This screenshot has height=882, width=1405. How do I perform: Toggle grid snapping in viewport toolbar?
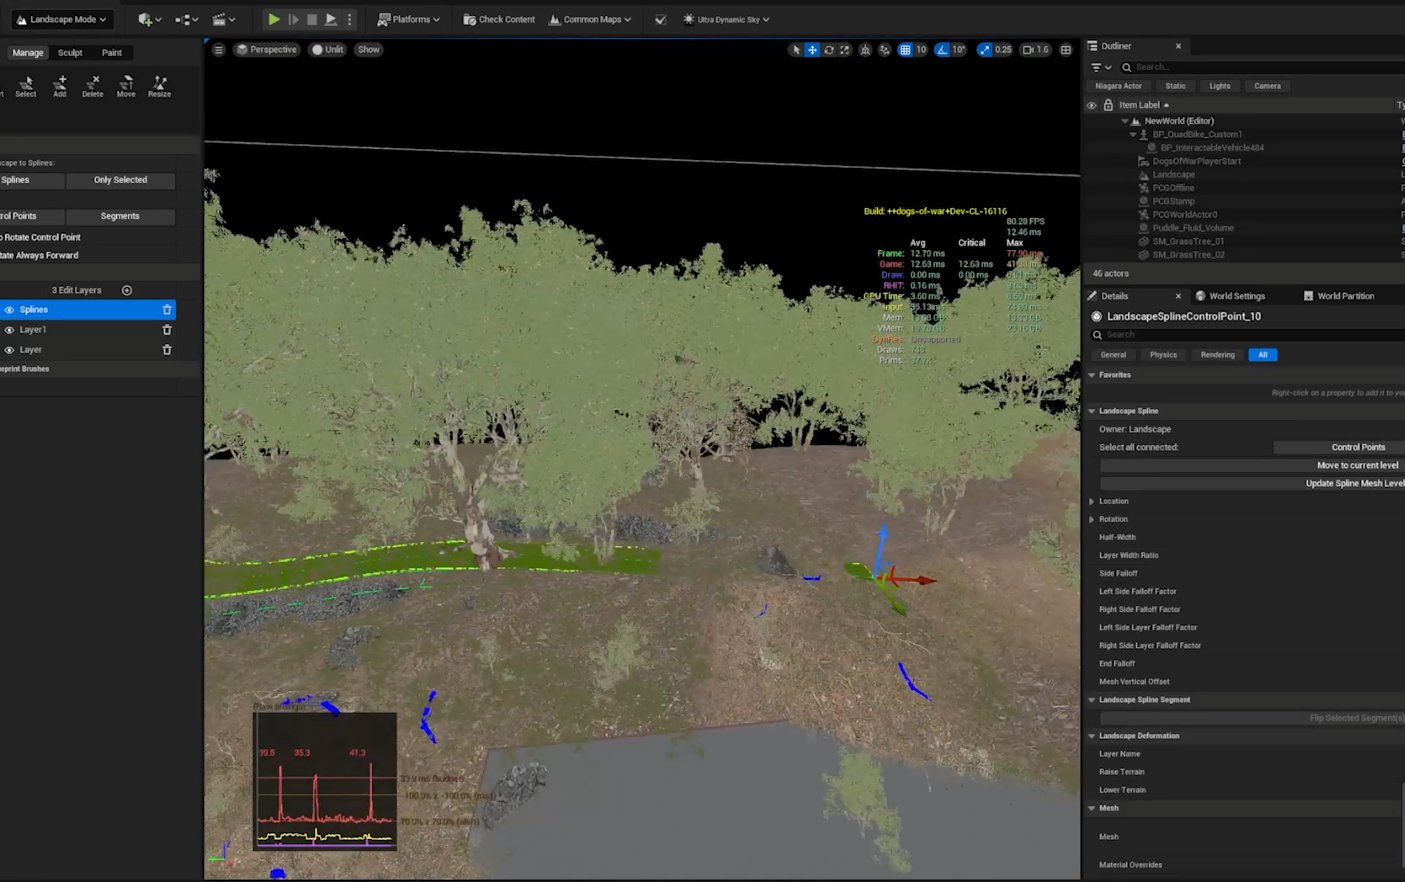point(905,50)
